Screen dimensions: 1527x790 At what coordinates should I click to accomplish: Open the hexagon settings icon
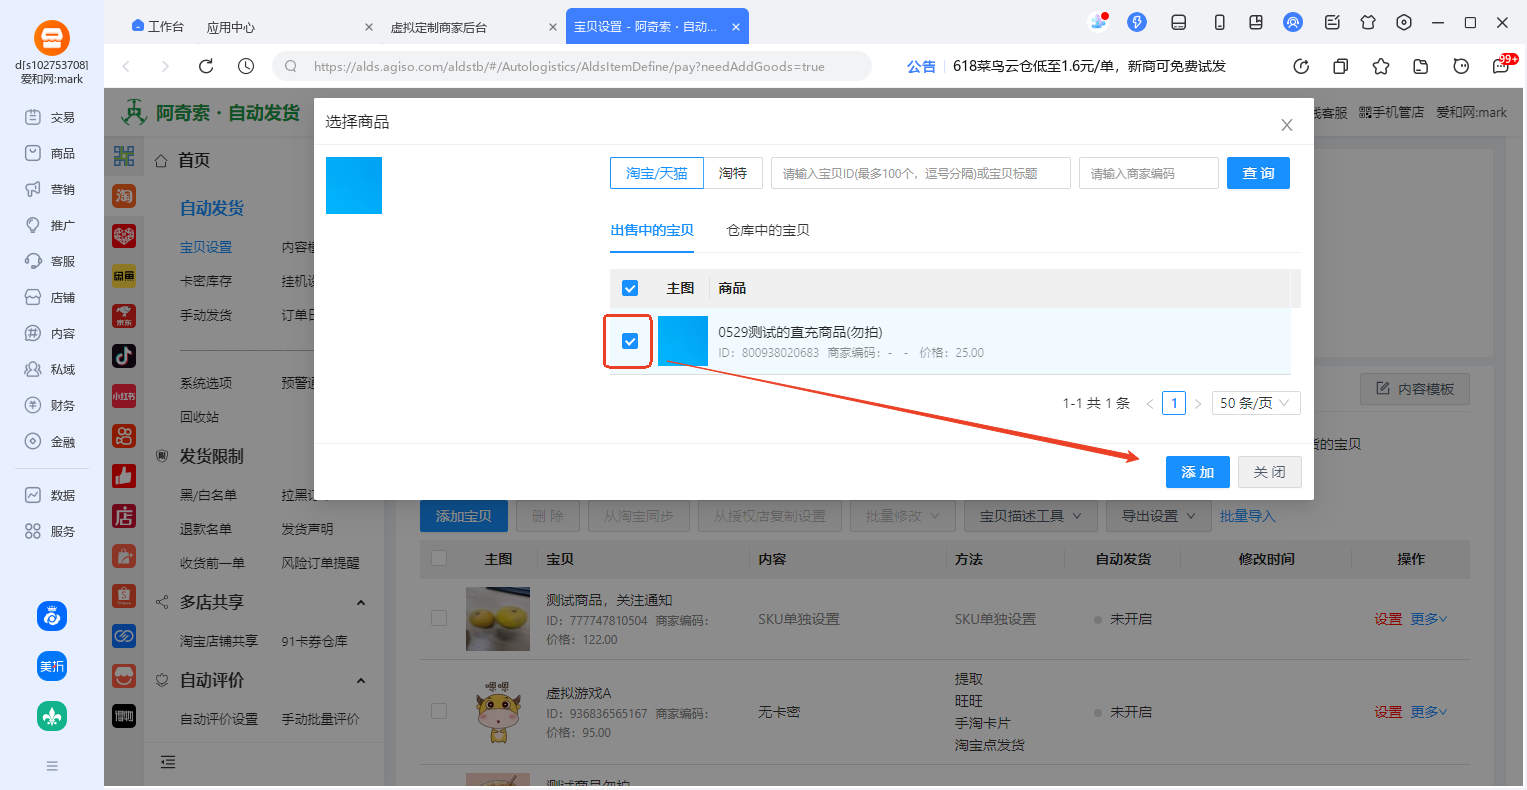(1404, 22)
